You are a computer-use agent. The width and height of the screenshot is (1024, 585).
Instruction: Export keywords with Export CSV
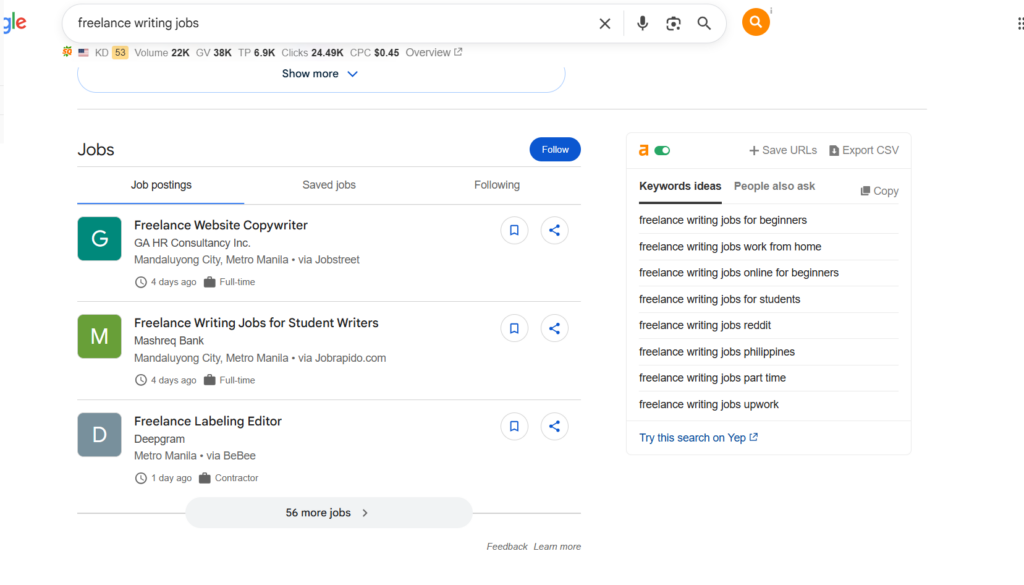[x=864, y=151]
